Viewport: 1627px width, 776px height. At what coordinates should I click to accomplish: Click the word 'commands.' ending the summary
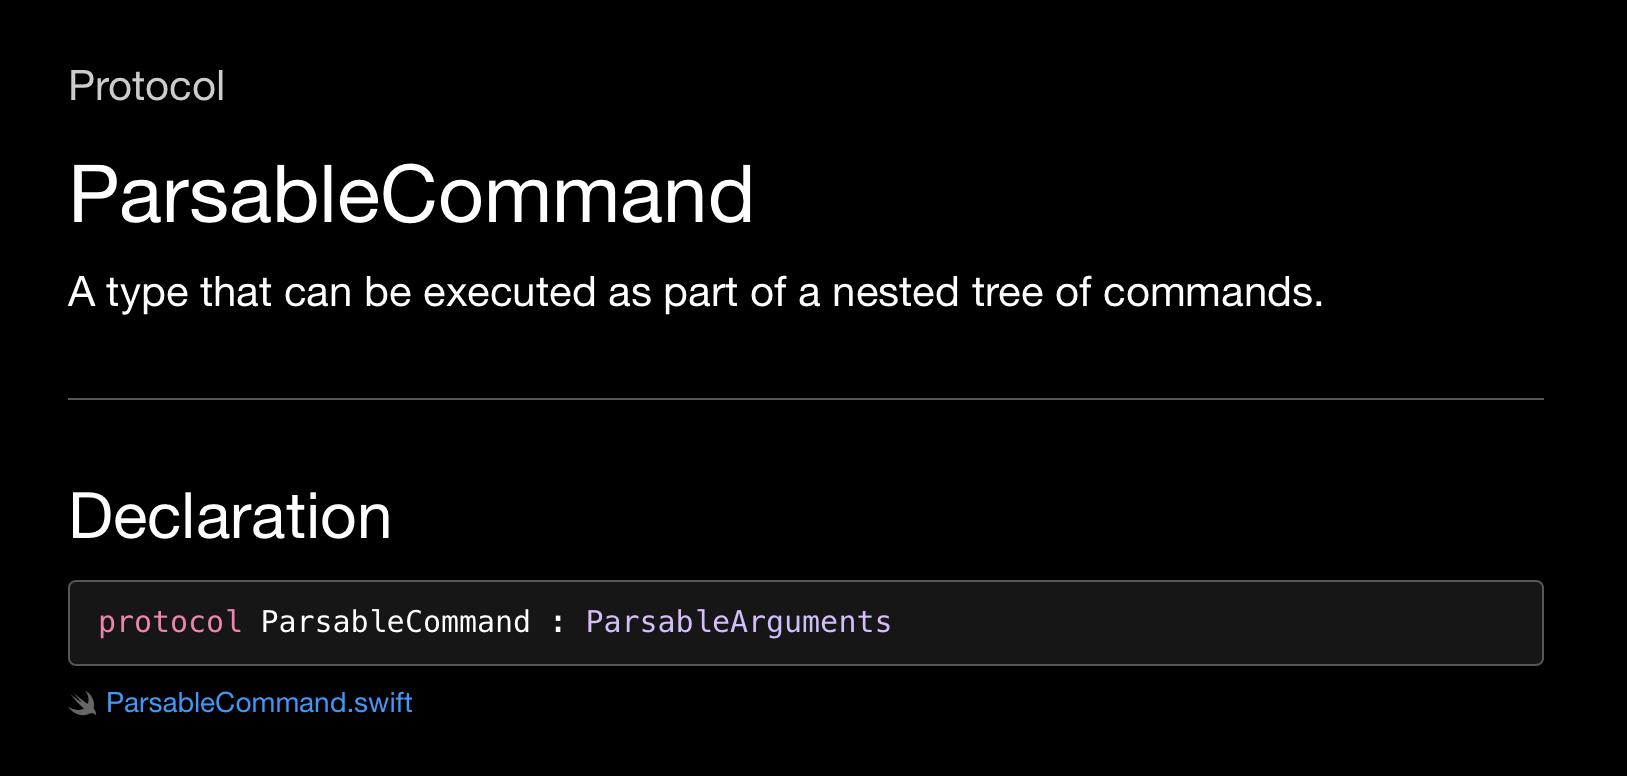pos(1213,293)
